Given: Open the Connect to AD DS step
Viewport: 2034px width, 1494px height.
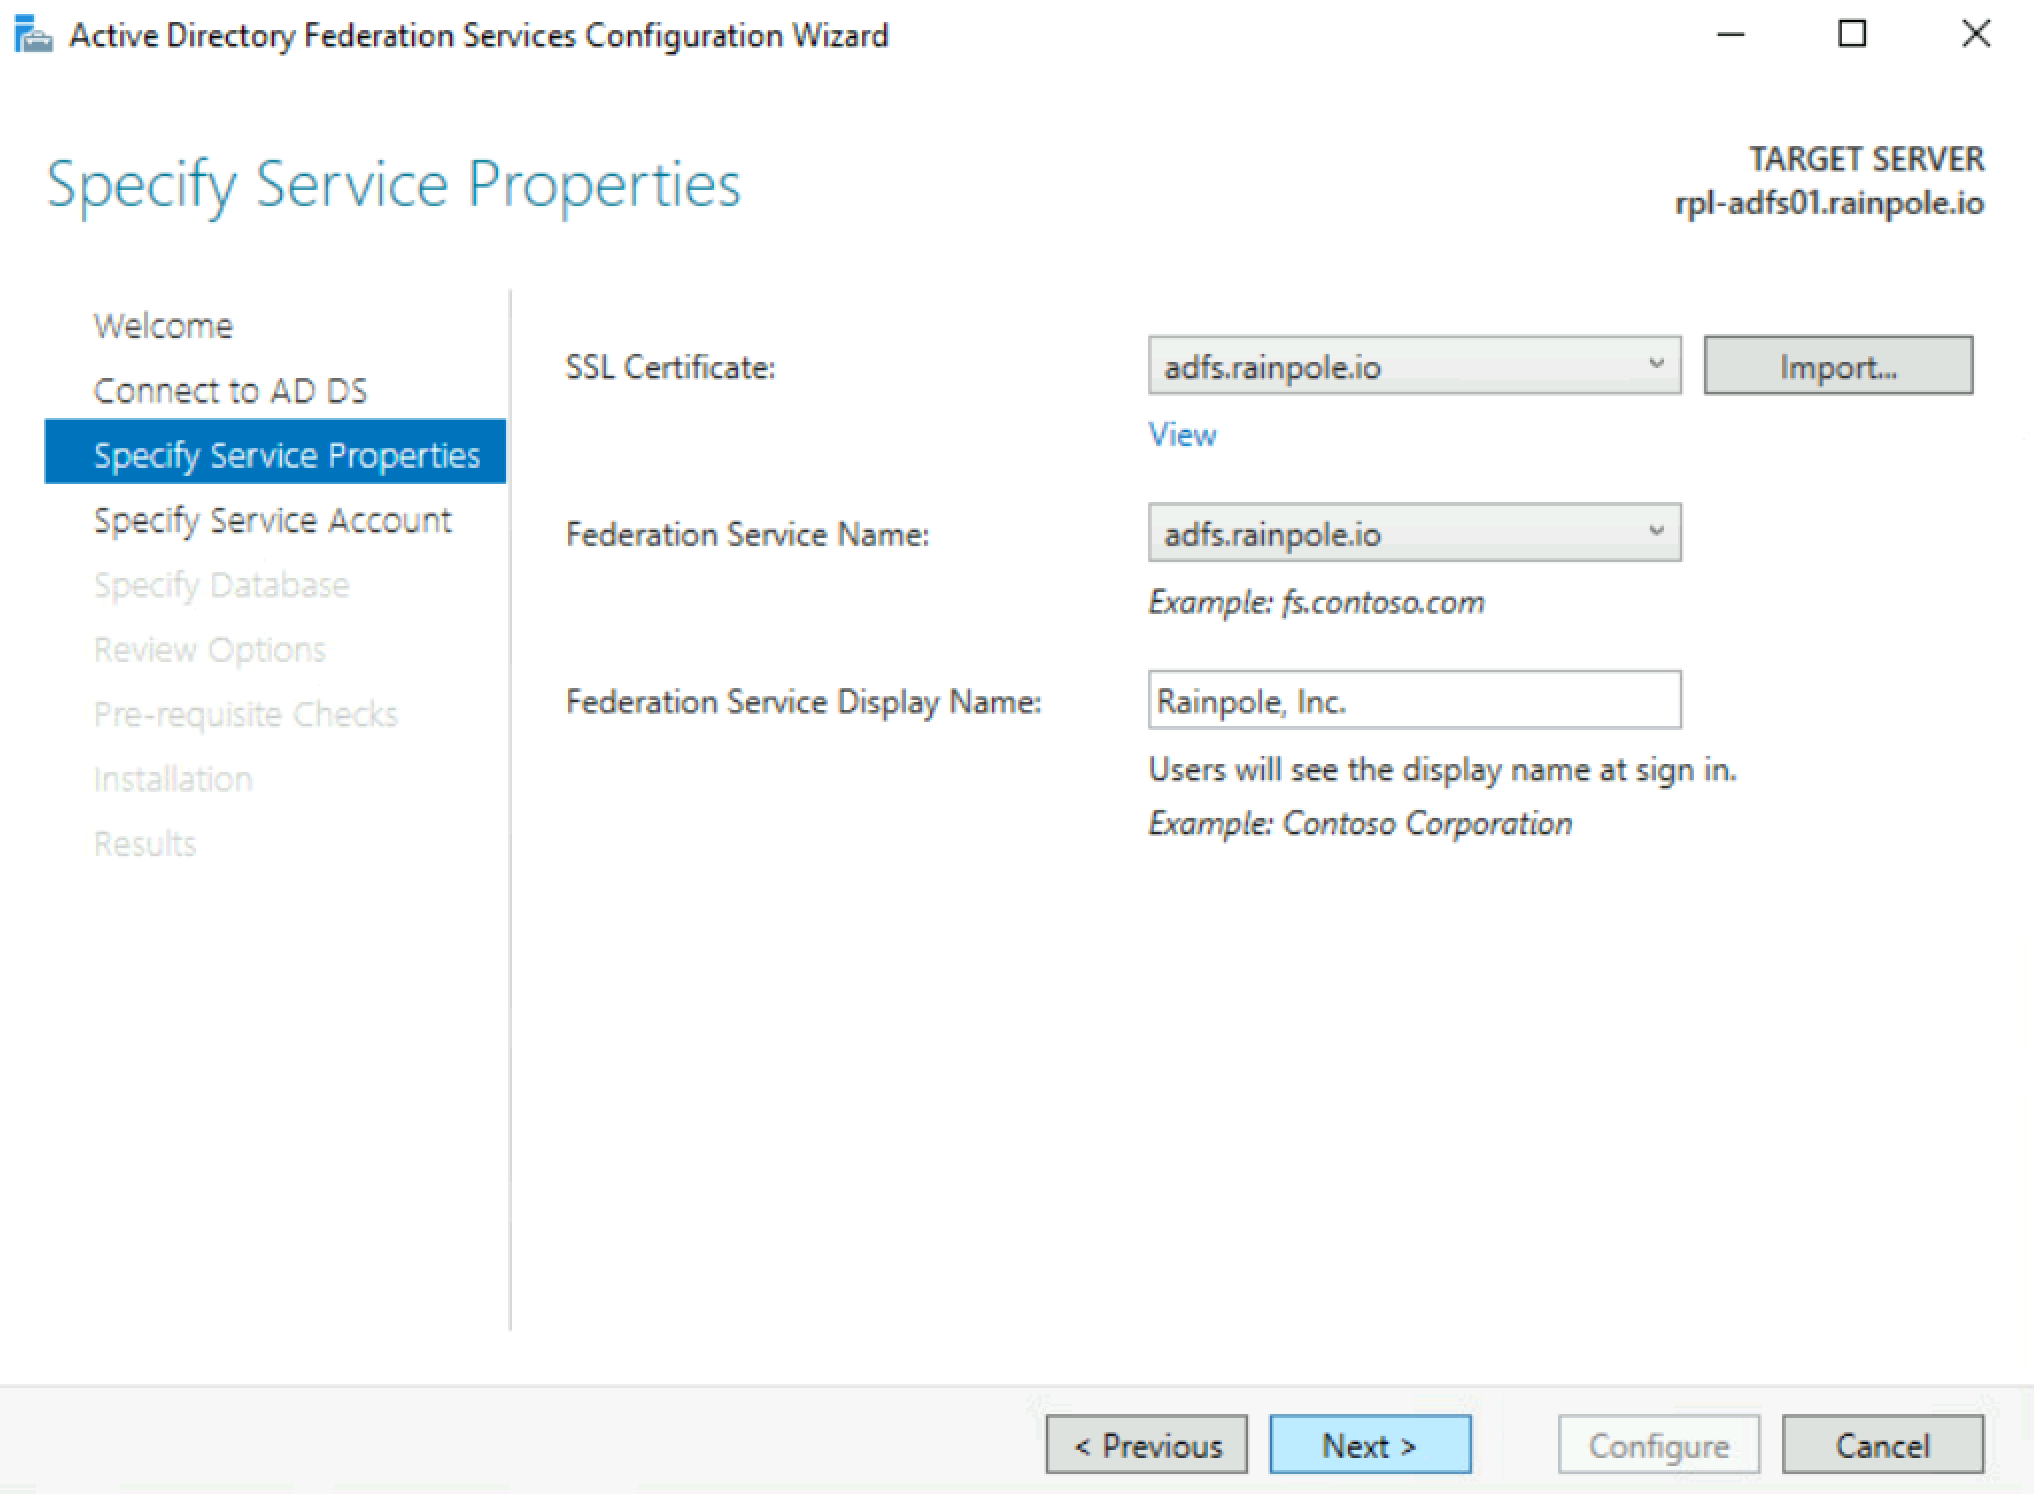Looking at the screenshot, I should [230, 391].
